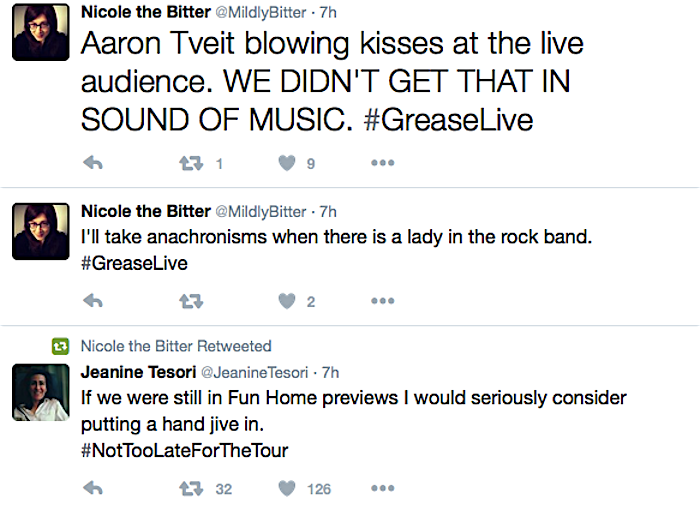Open Jeanine Tesori's profile picture
The width and height of the screenshot is (700, 510).
tap(39, 391)
